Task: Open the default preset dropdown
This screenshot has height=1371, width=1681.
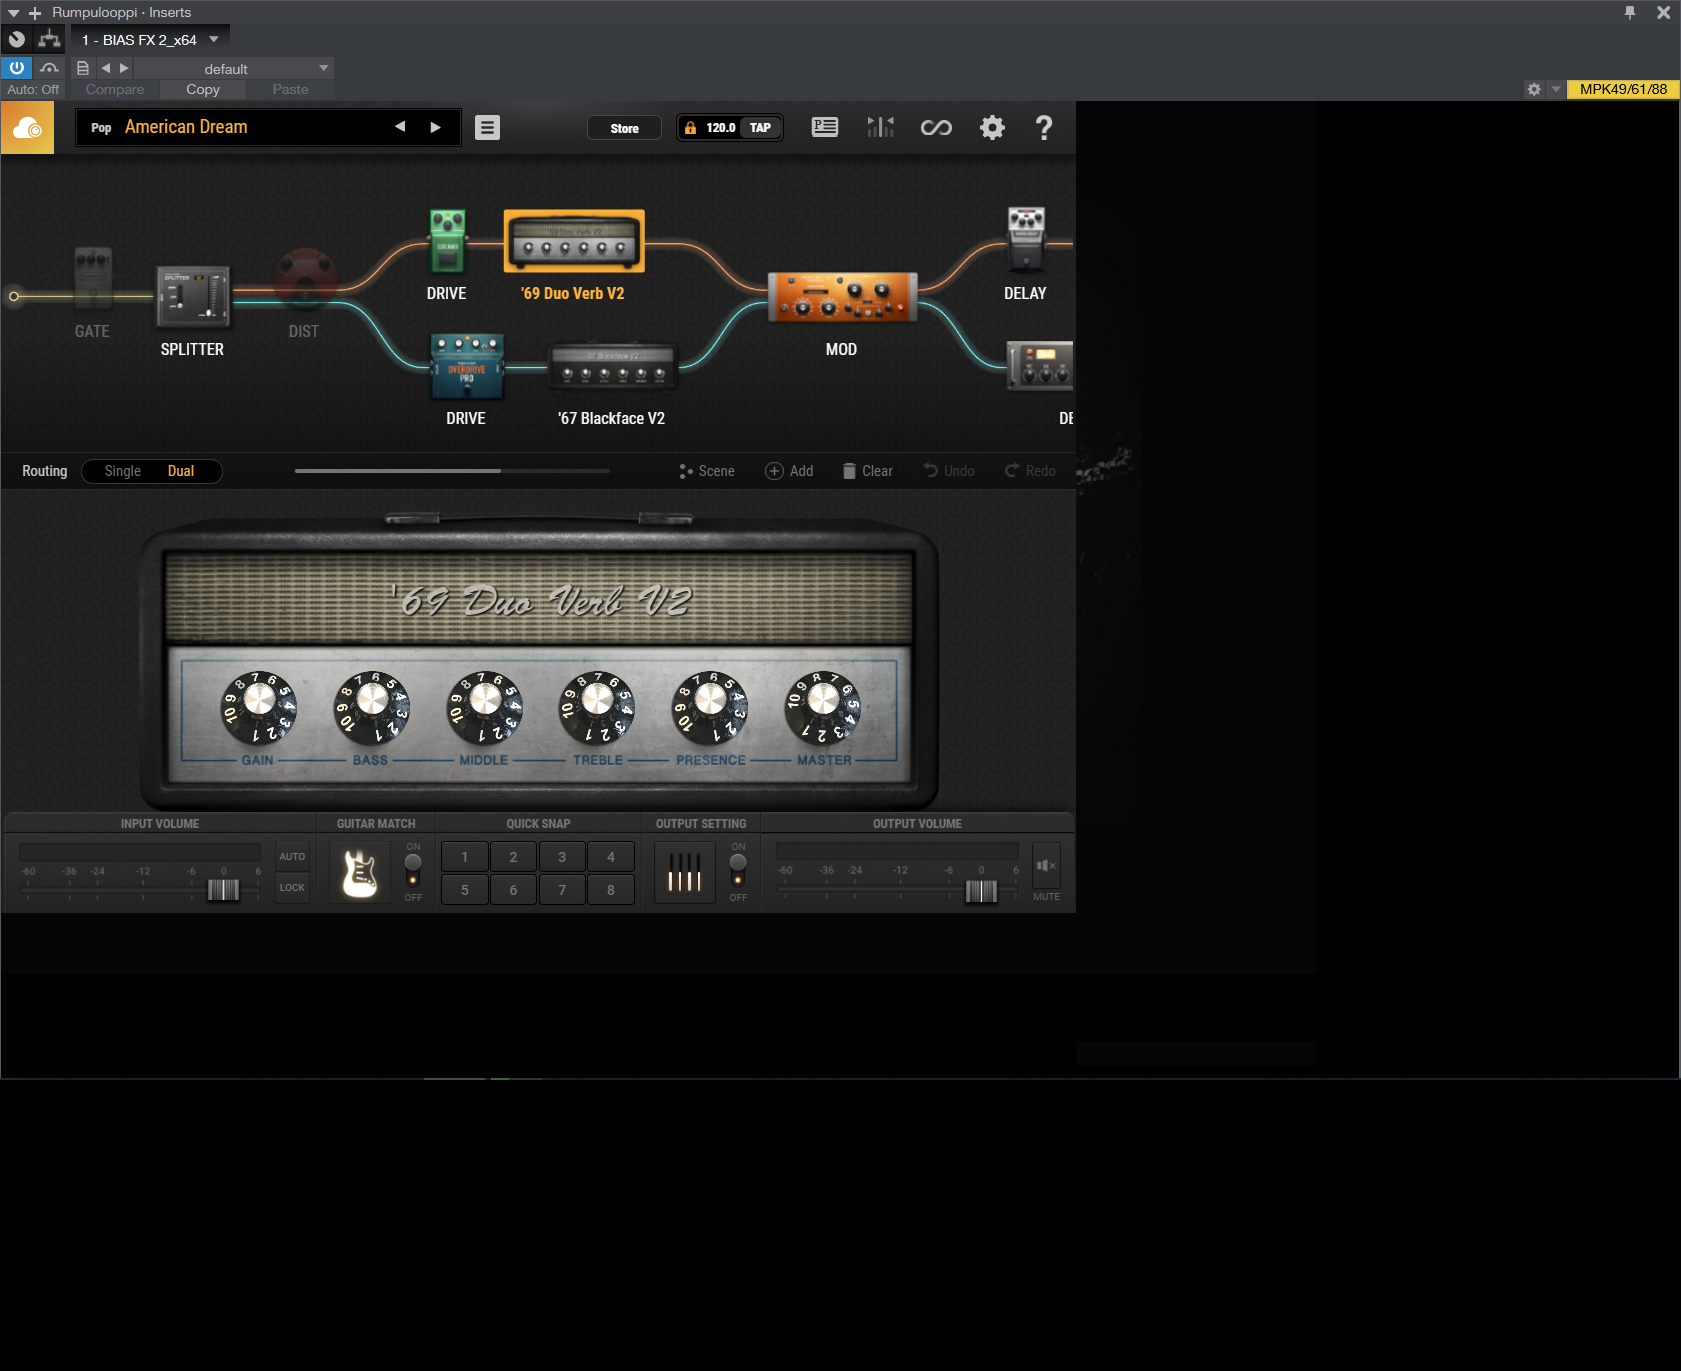Action: click(x=233, y=68)
